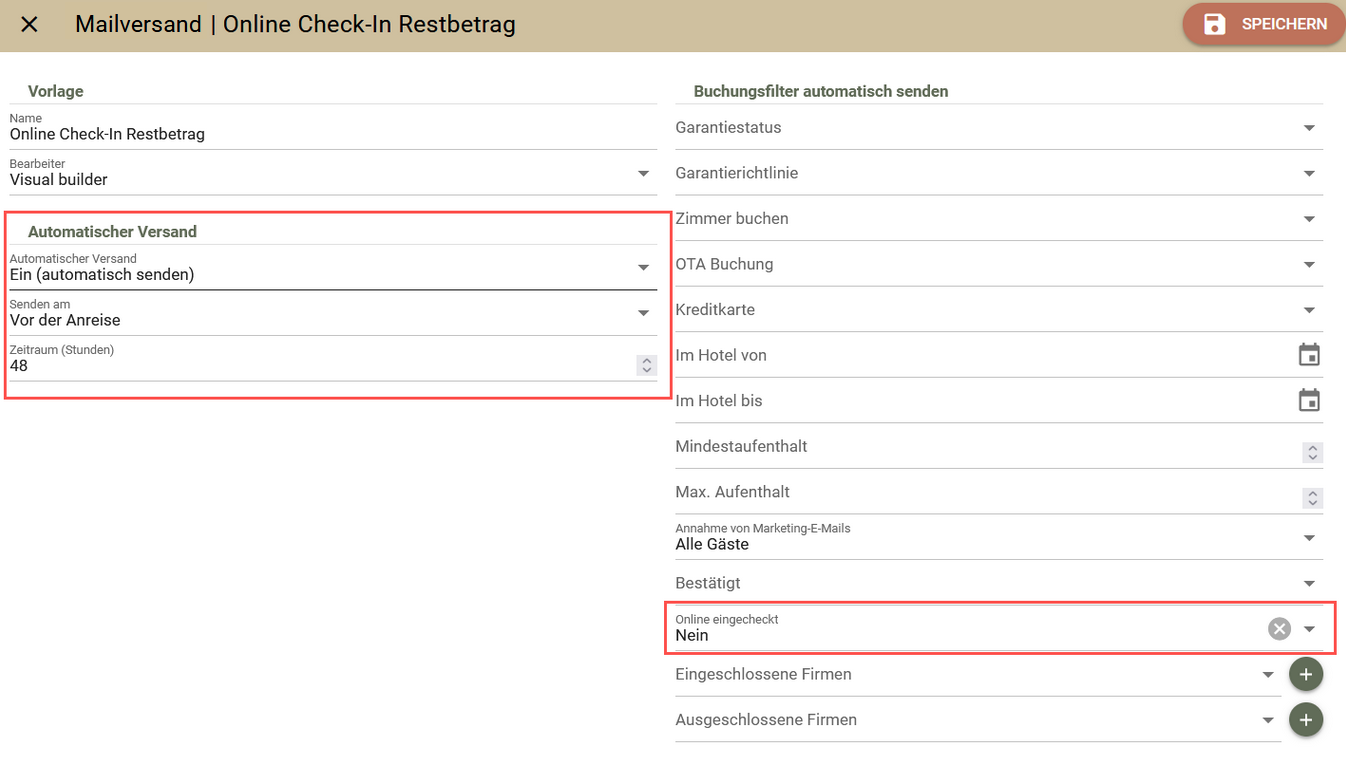Expand the OTA Buchung dropdown
1346x764 pixels.
pos(999,264)
